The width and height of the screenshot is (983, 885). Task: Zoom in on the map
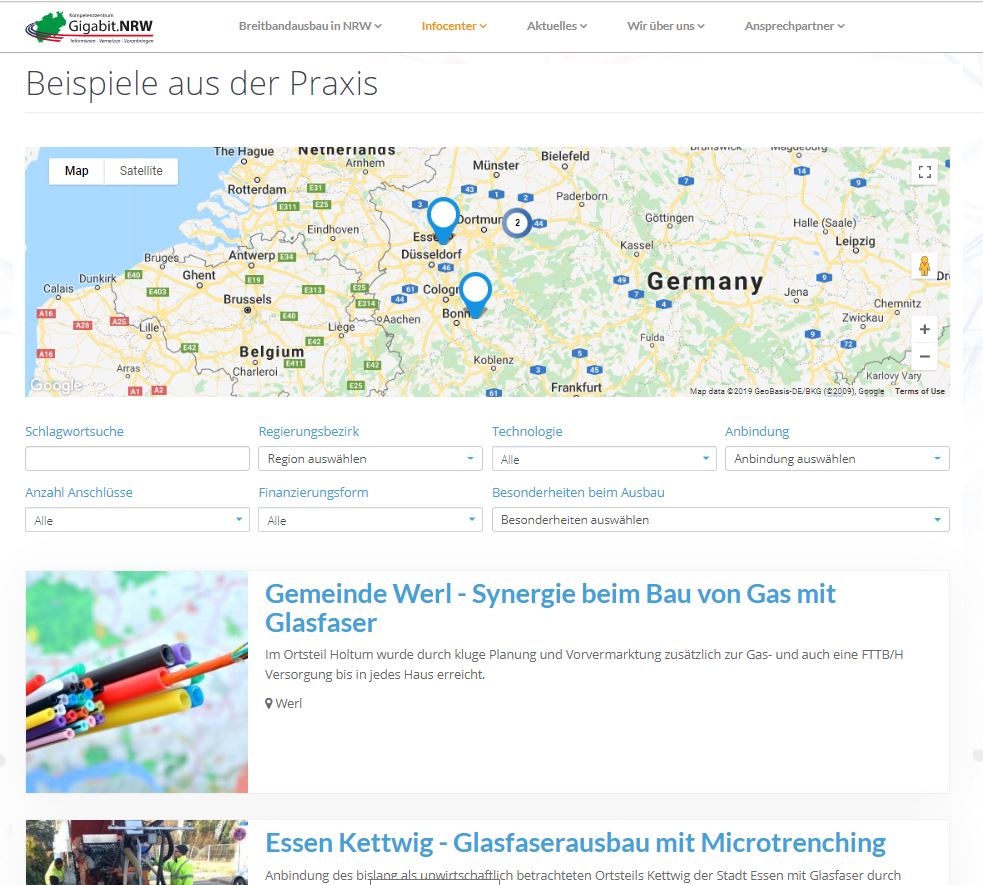(x=925, y=329)
